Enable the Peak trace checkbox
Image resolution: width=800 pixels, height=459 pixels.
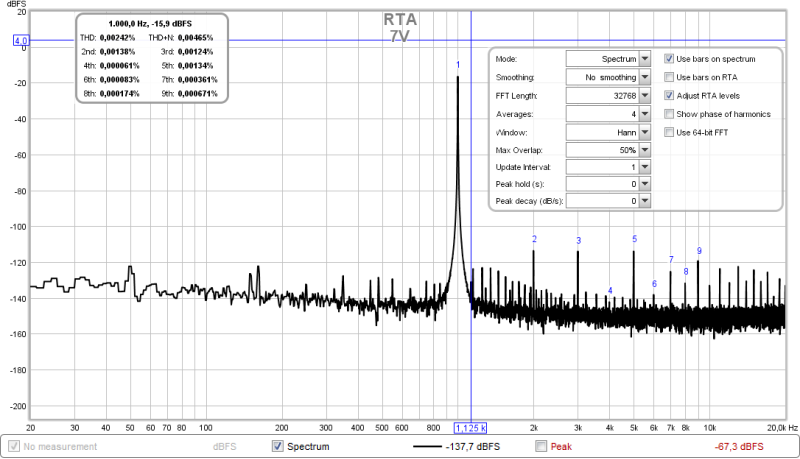[541, 446]
